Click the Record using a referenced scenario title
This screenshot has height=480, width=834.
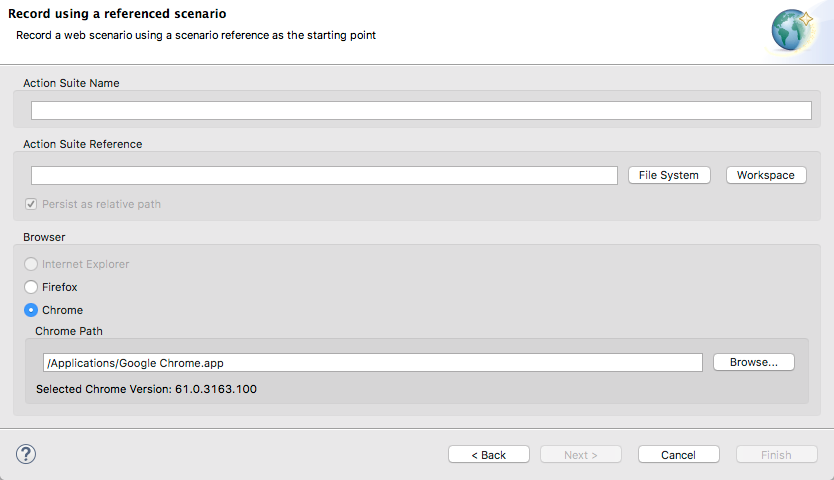117,13
